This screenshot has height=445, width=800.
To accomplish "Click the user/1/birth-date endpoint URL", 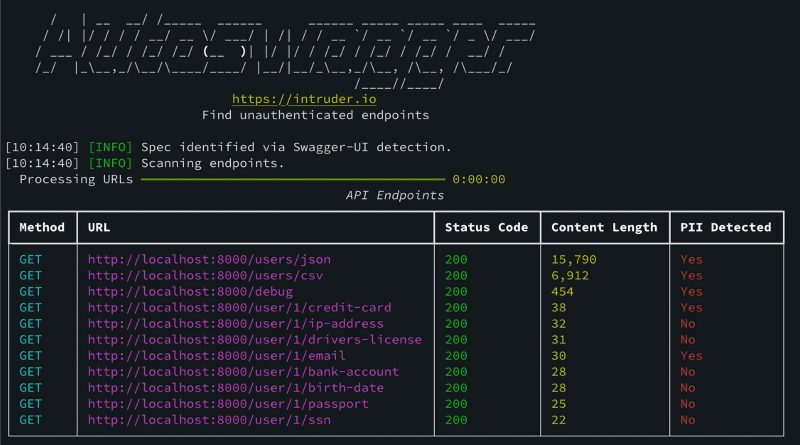I will (239, 387).
